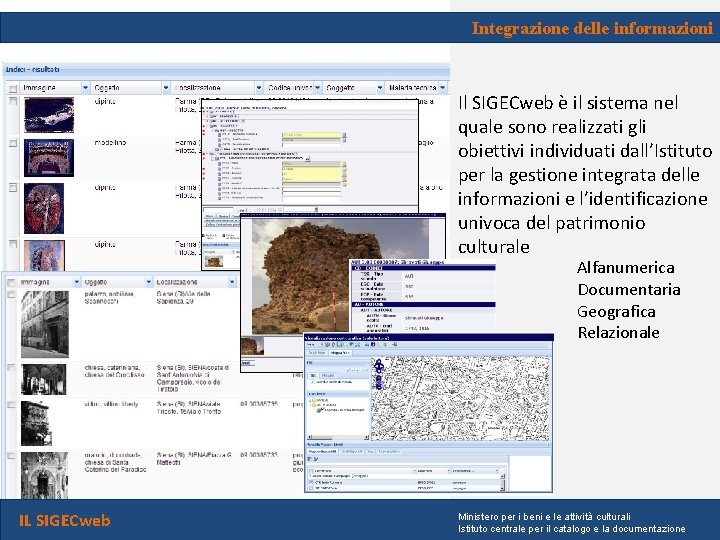Open the chiesa del Crocifisso arcade thumbnail
Screen dimensions: 720x540
pyautogui.click(x=44, y=379)
